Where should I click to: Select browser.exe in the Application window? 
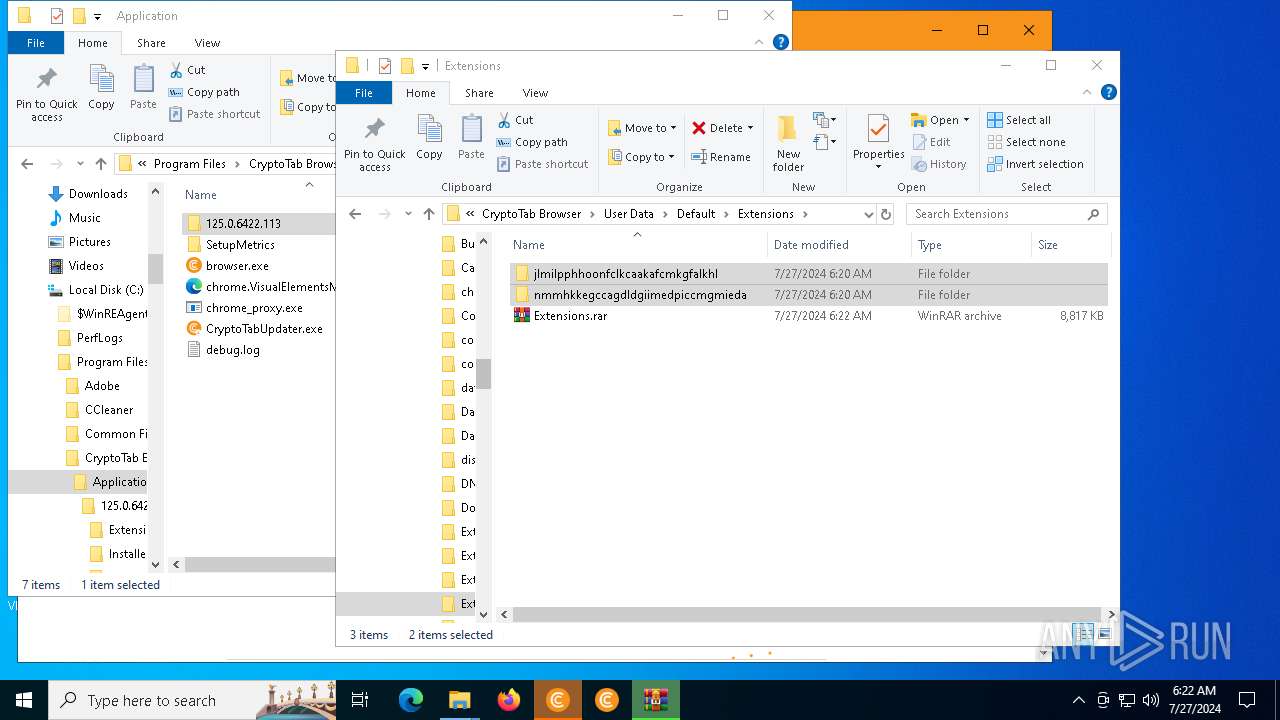[x=237, y=266]
